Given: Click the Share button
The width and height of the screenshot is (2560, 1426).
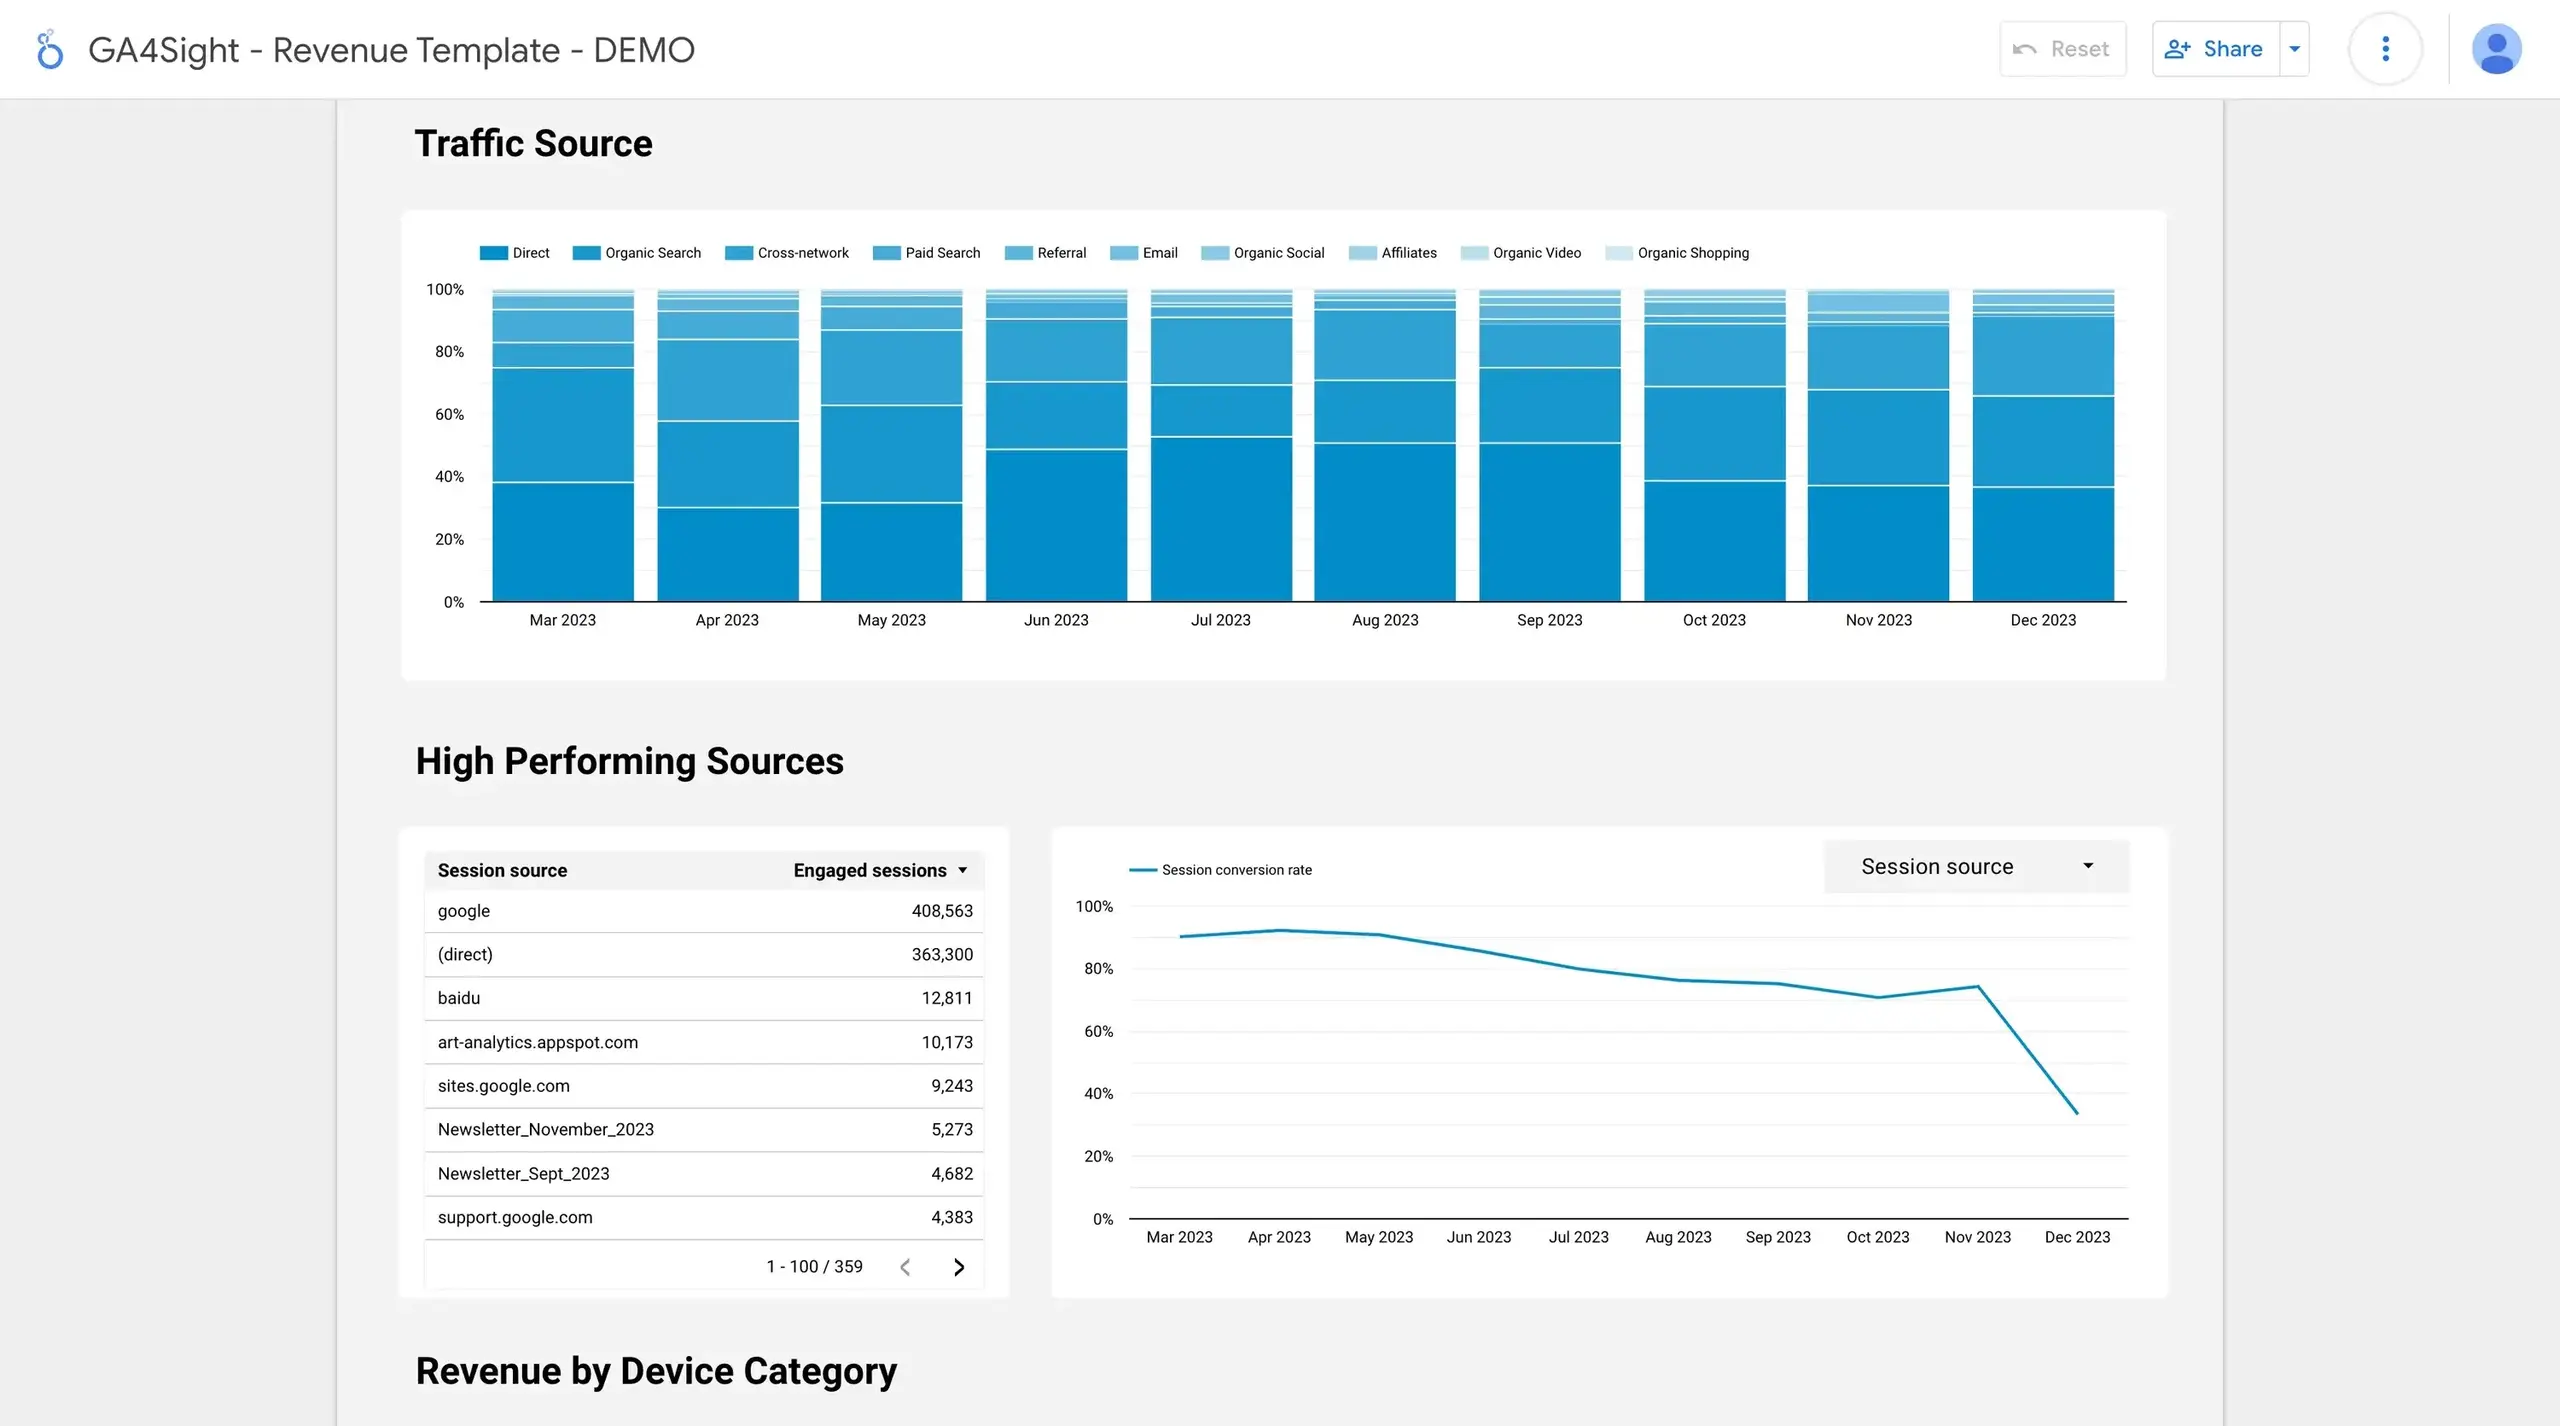Looking at the screenshot, I should (x=2231, y=49).
